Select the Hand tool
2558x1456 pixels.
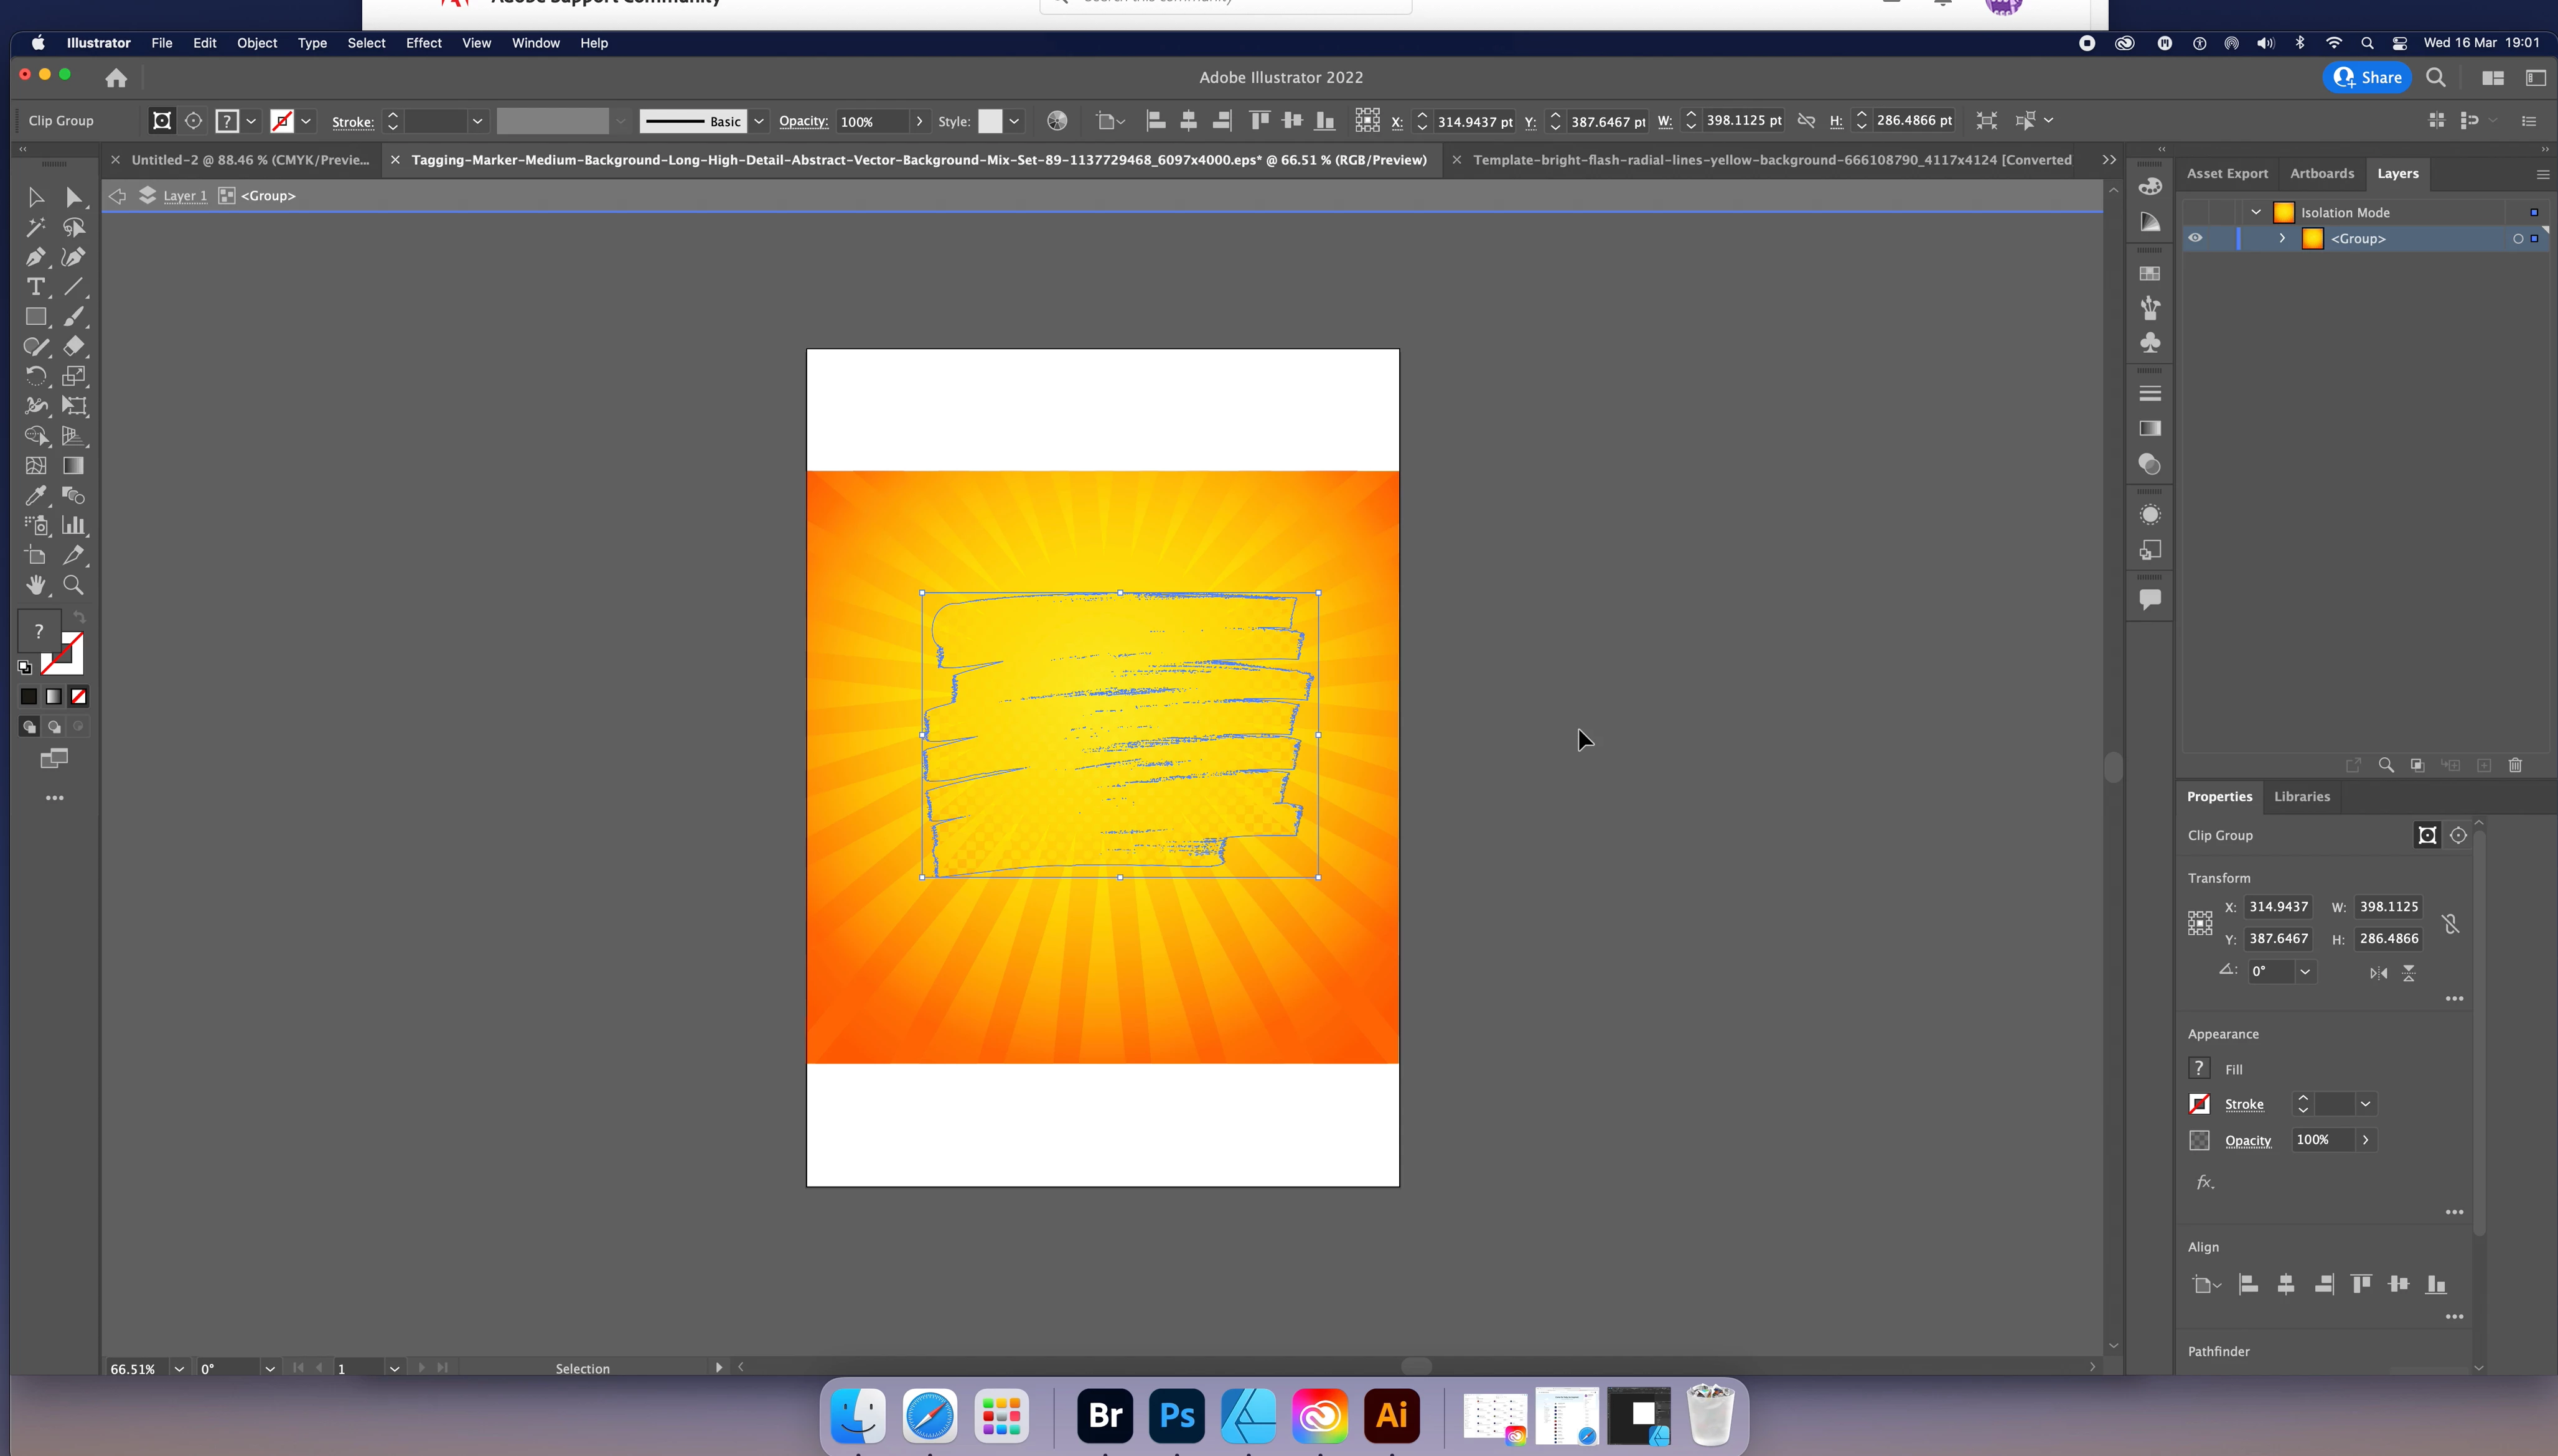(35, 585)
